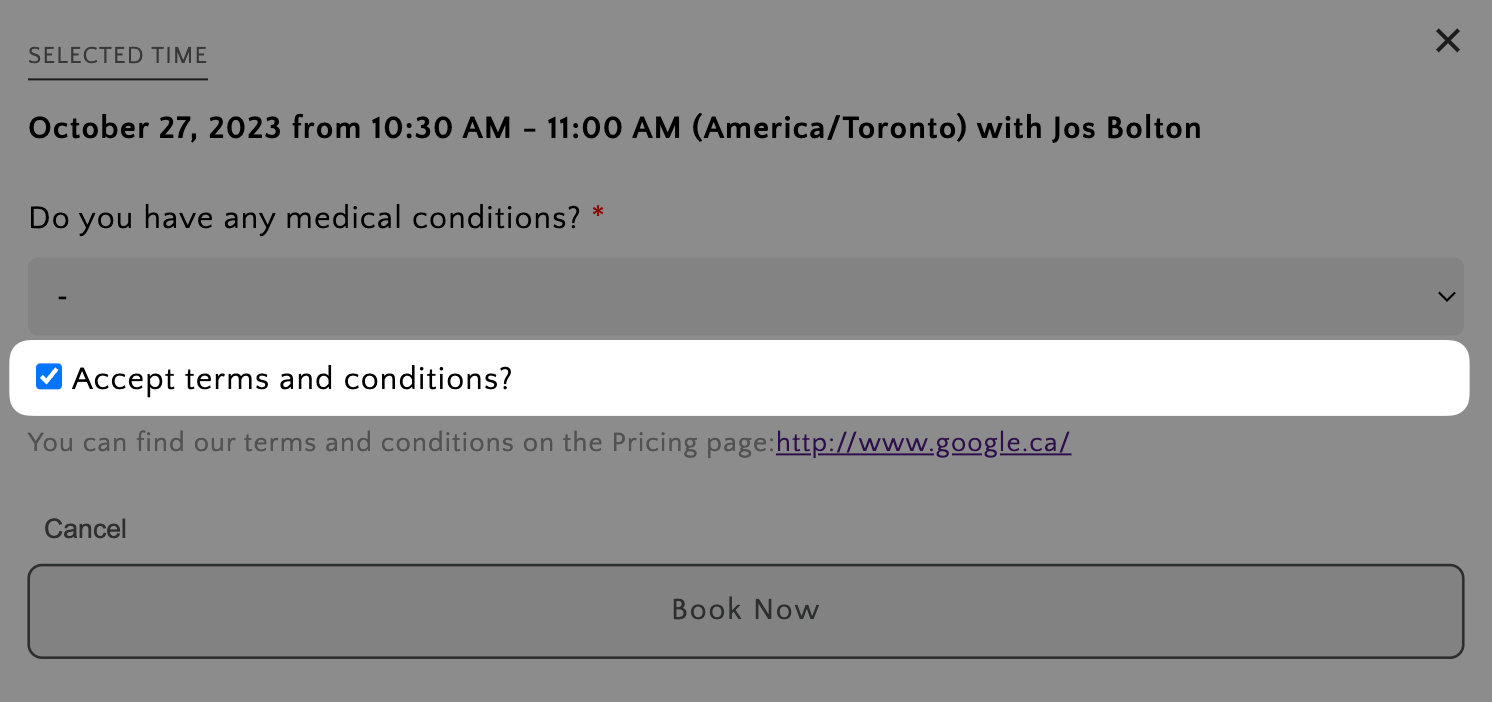Click the 'Accept terms and conditions?' label text
The height and width of the screenshot is (702, 1492).
291,379
